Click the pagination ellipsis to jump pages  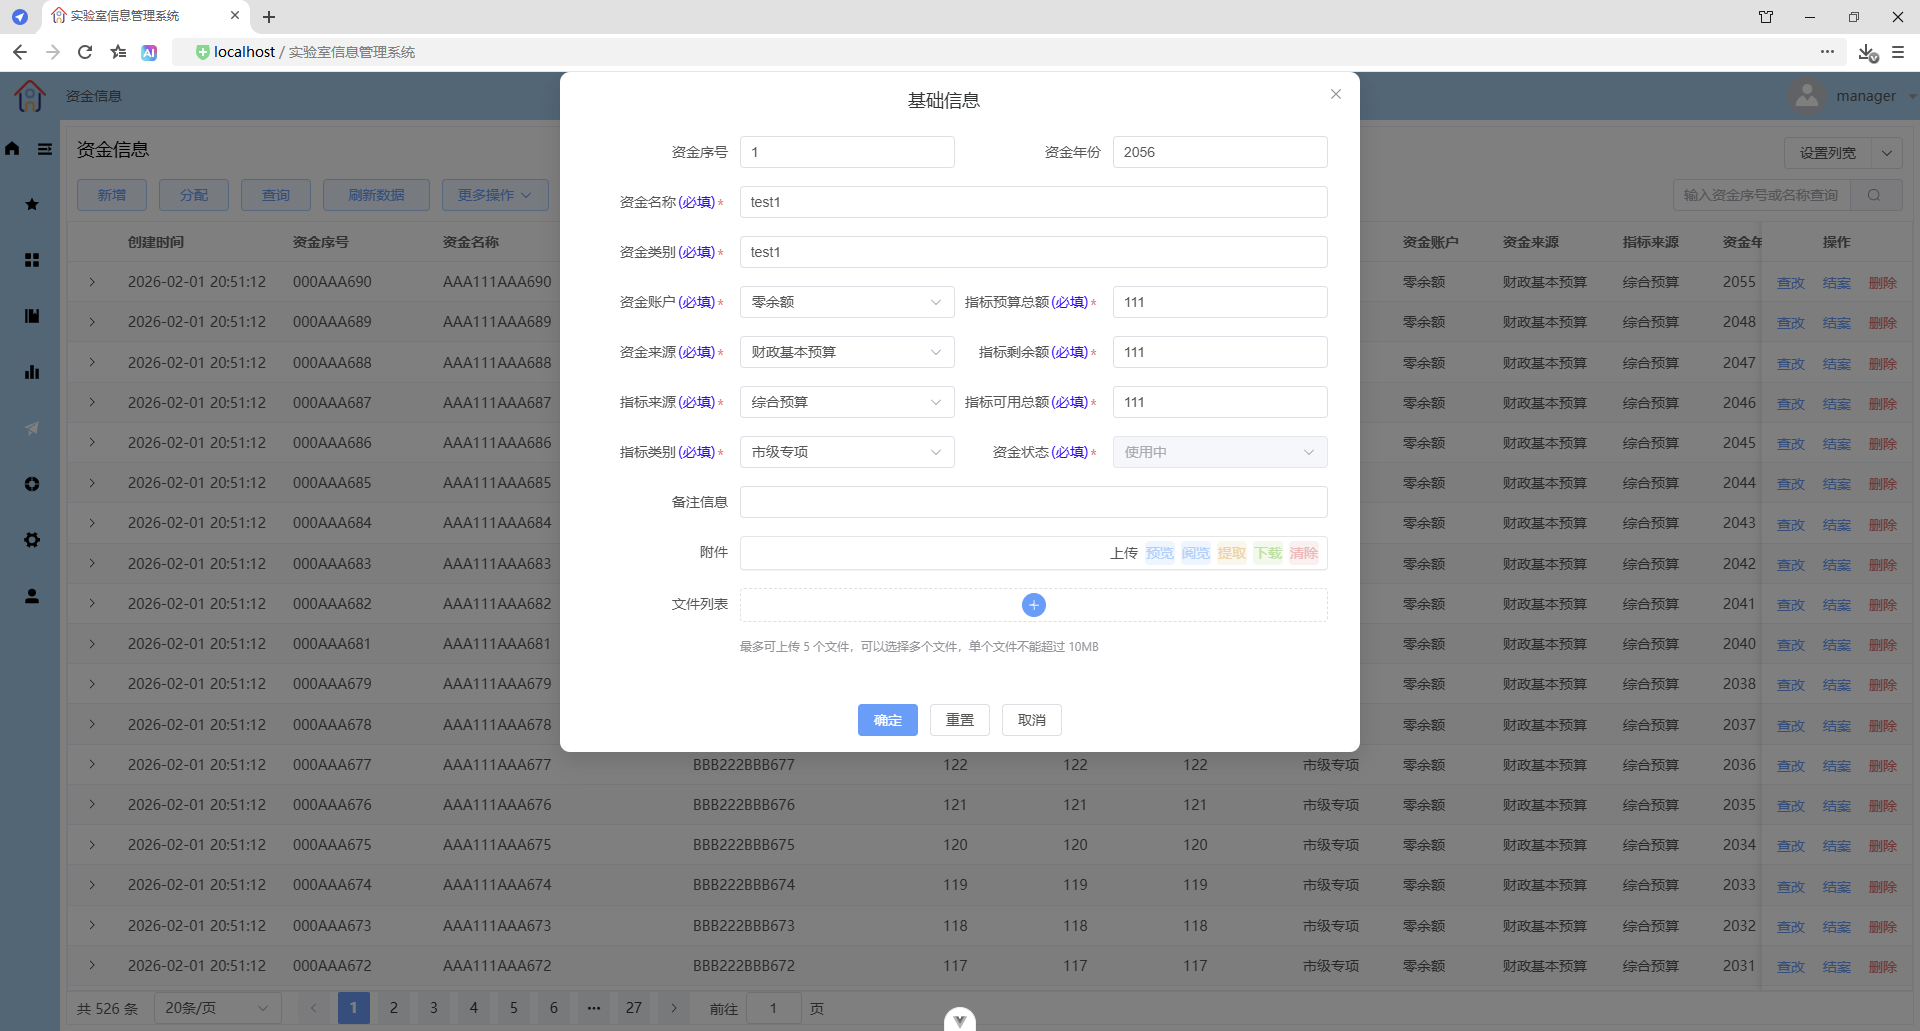(x=594, y=1008)
